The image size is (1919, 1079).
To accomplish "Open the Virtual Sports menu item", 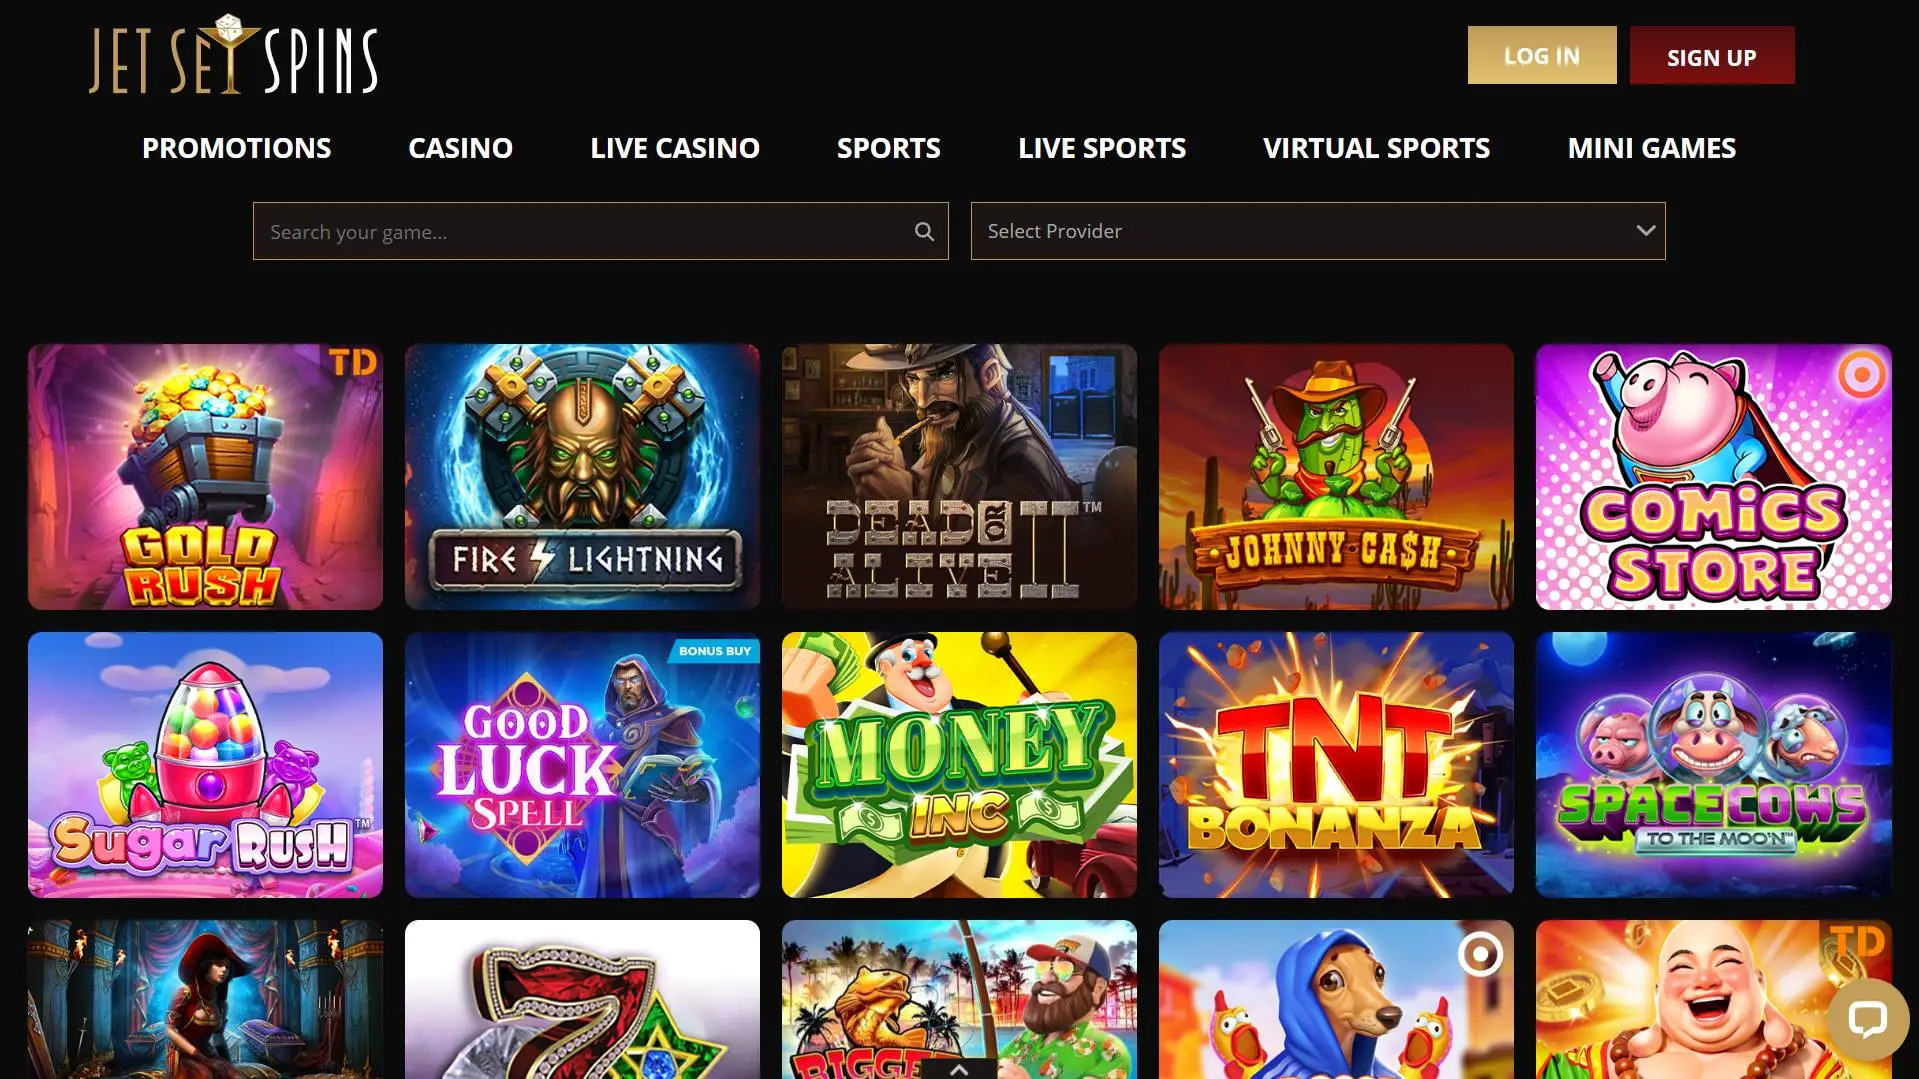I will pos(1376,148).
